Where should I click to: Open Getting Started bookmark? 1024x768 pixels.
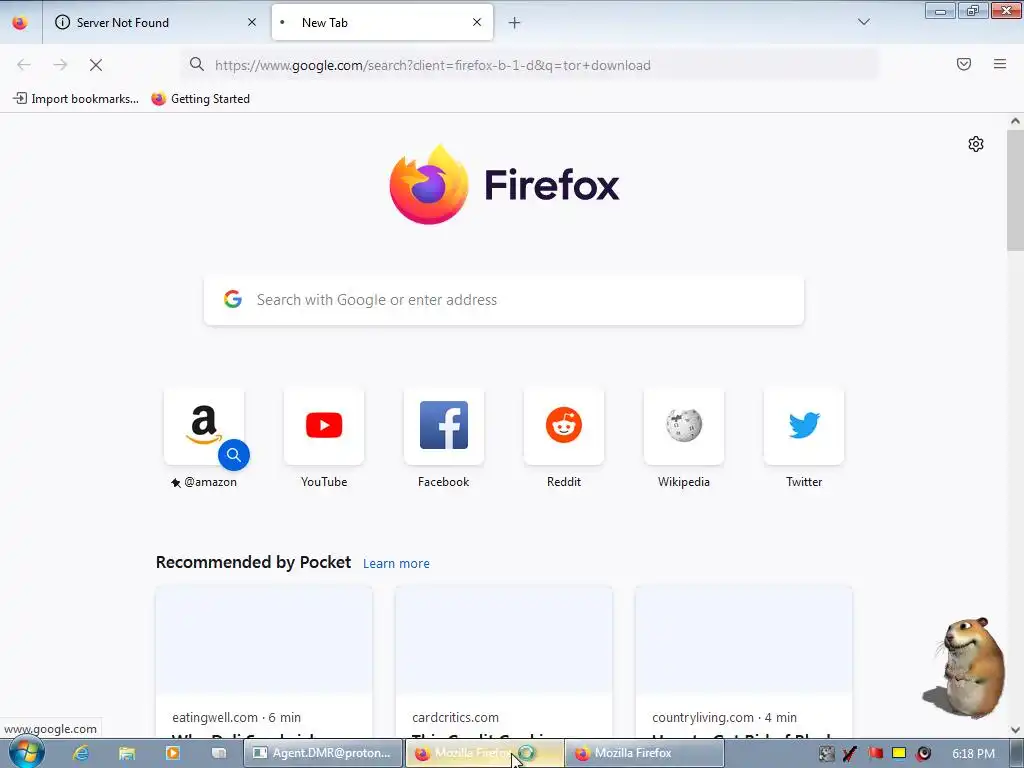[x=200, y=99]
